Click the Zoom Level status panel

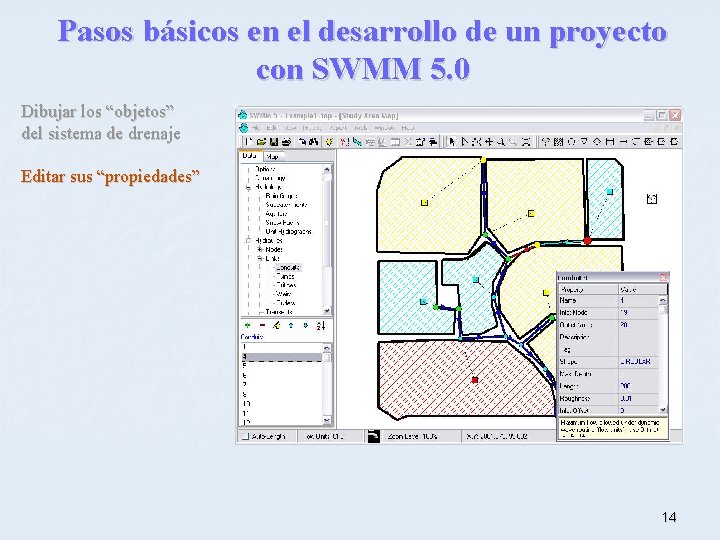[x=420, y=436]
